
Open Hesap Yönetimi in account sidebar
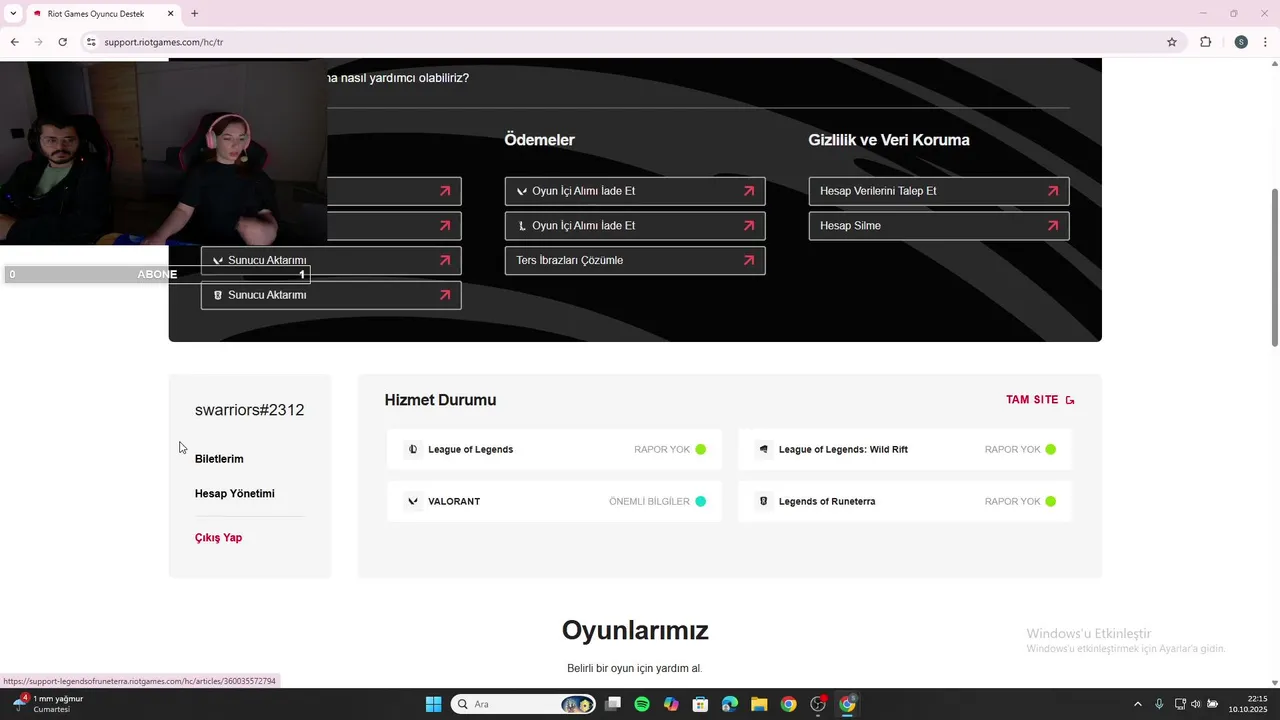point(234,494)
